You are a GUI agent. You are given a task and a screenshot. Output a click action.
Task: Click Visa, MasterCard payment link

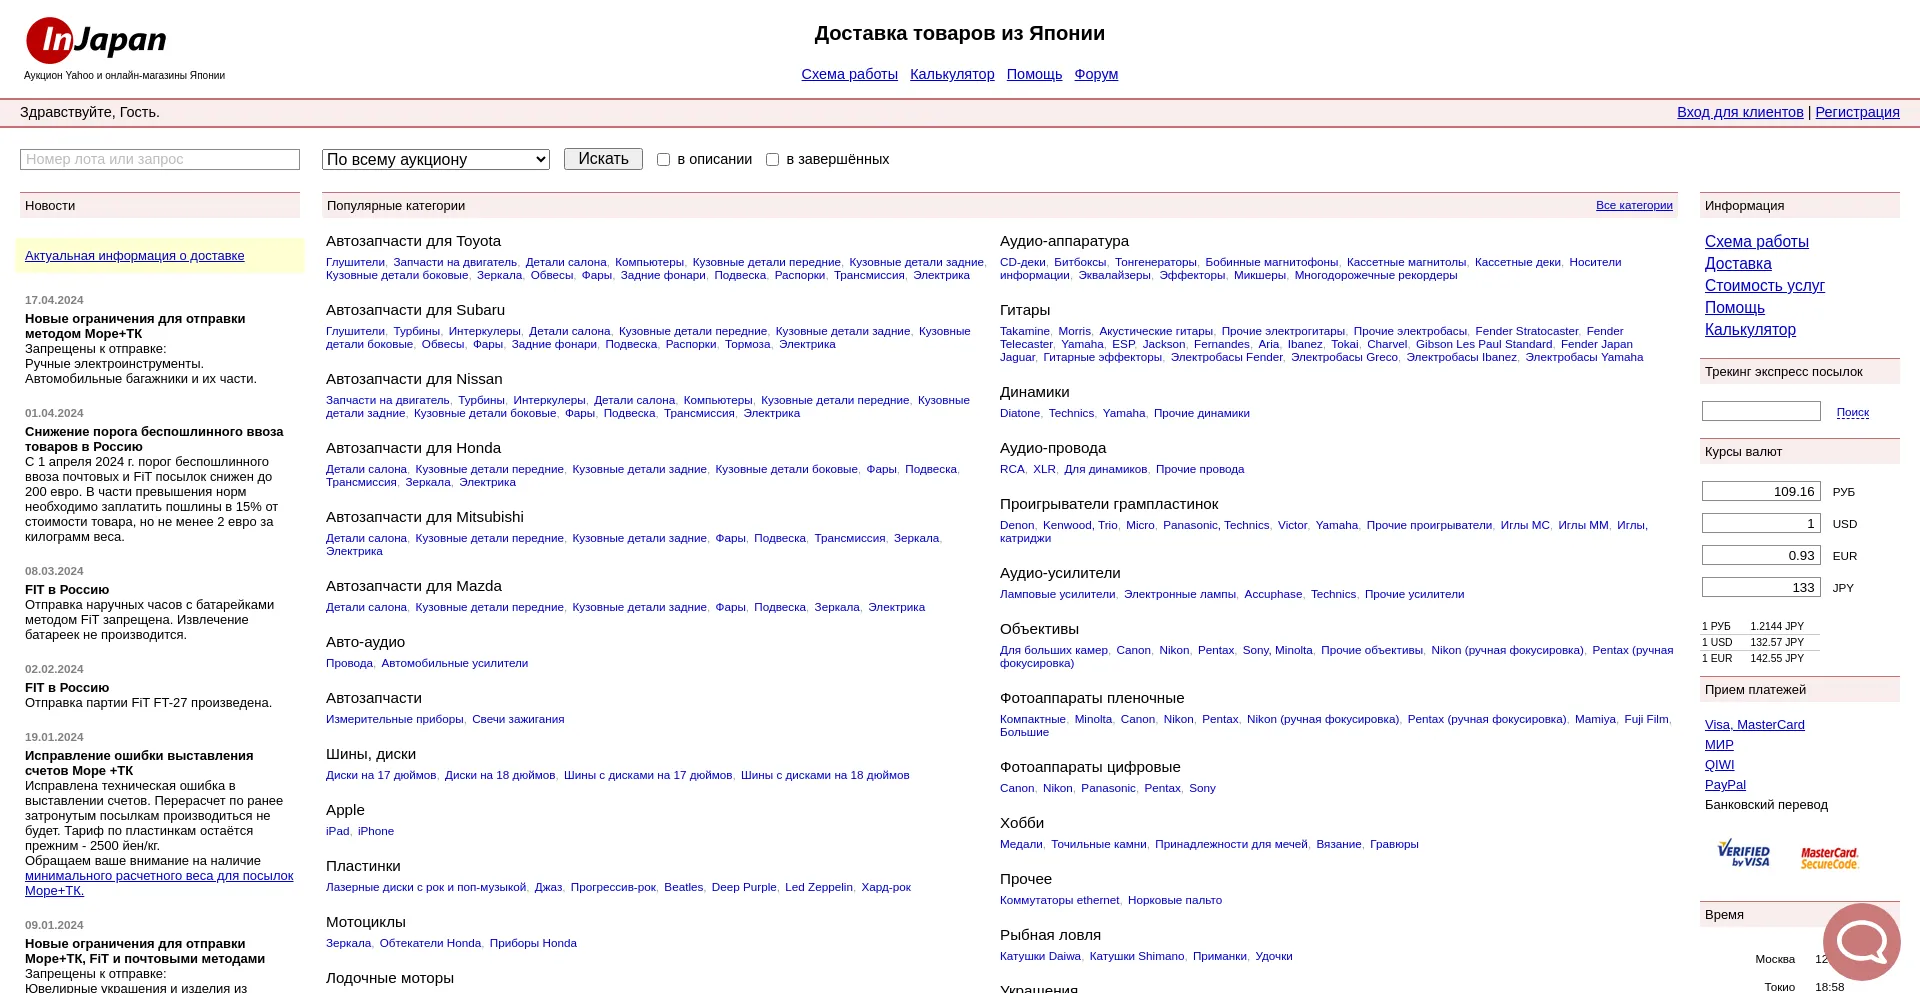pos(1754,725)
